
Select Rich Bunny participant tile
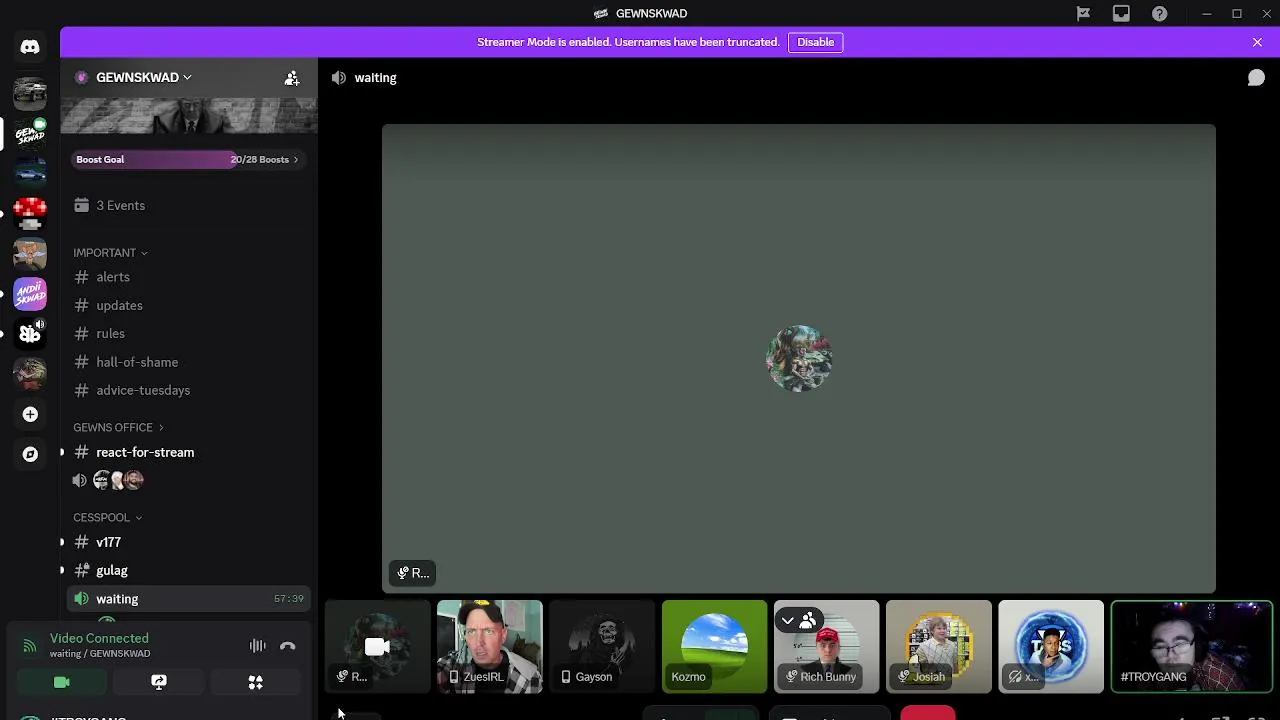(826, 646)
